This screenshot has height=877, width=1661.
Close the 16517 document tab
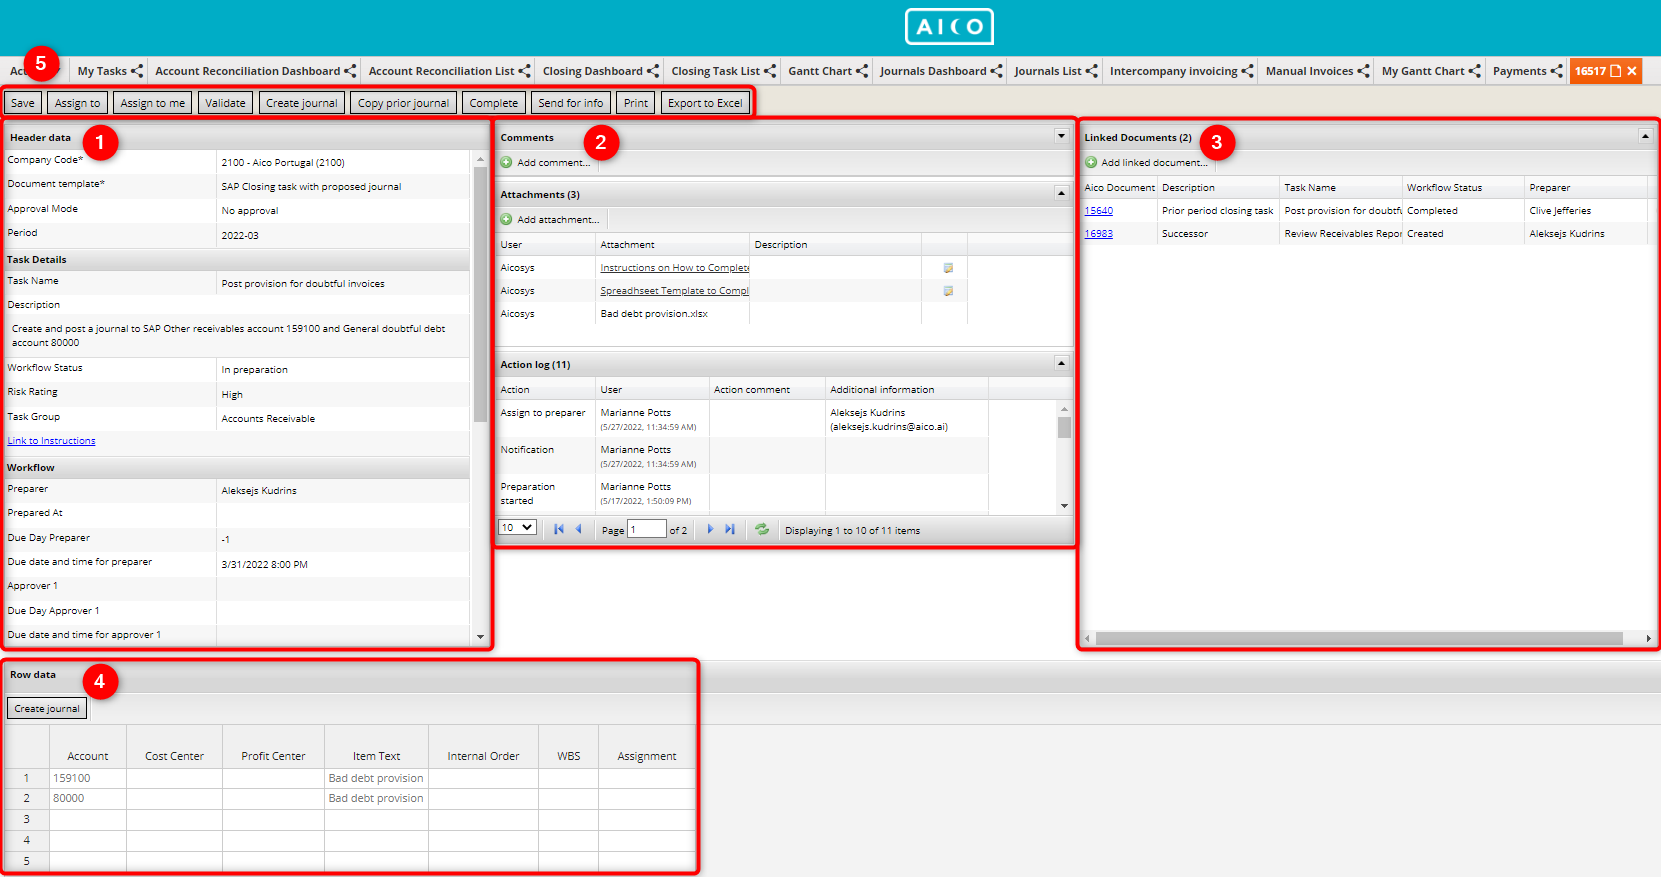click(1632, 71)
